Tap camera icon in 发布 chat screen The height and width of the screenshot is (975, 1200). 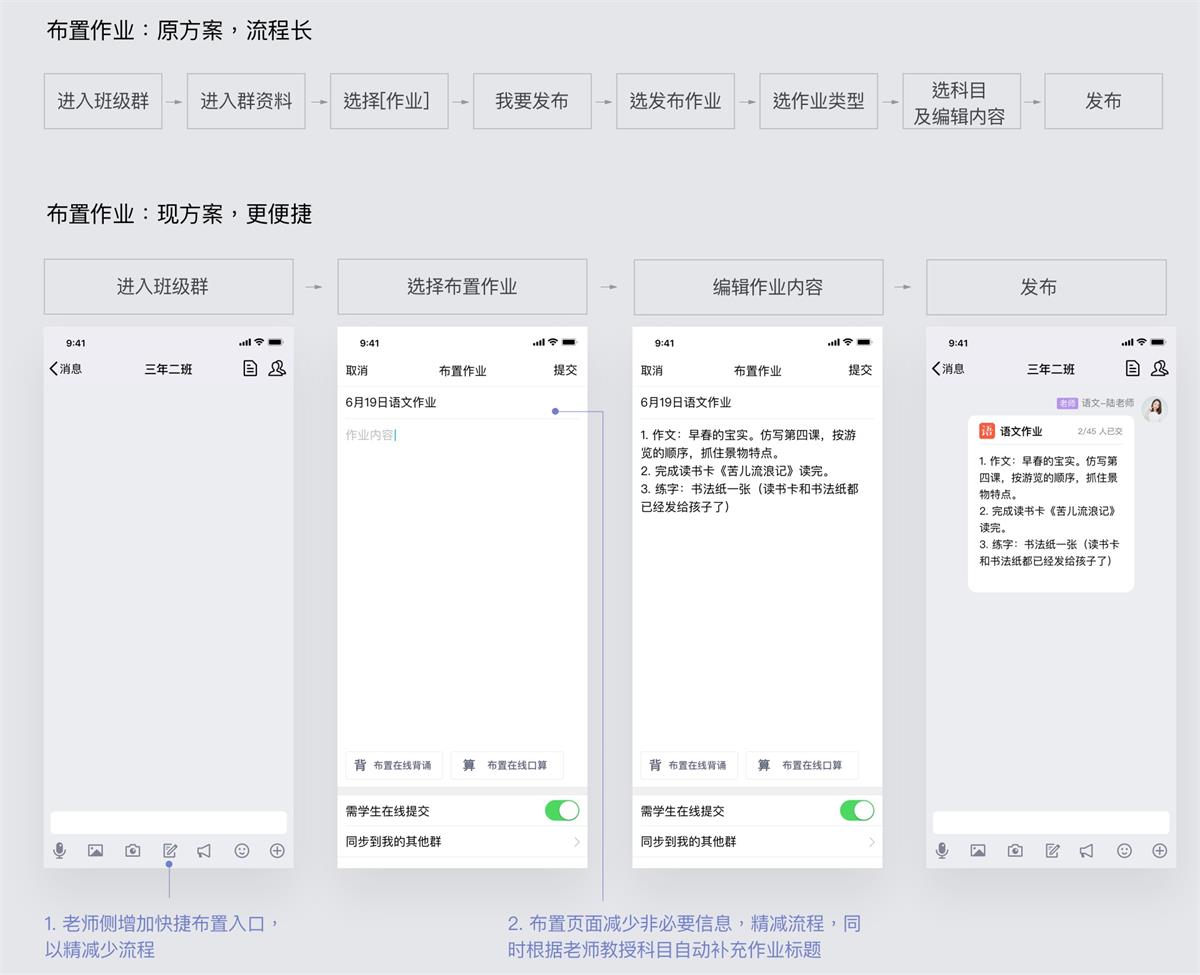click(1015, 851)
